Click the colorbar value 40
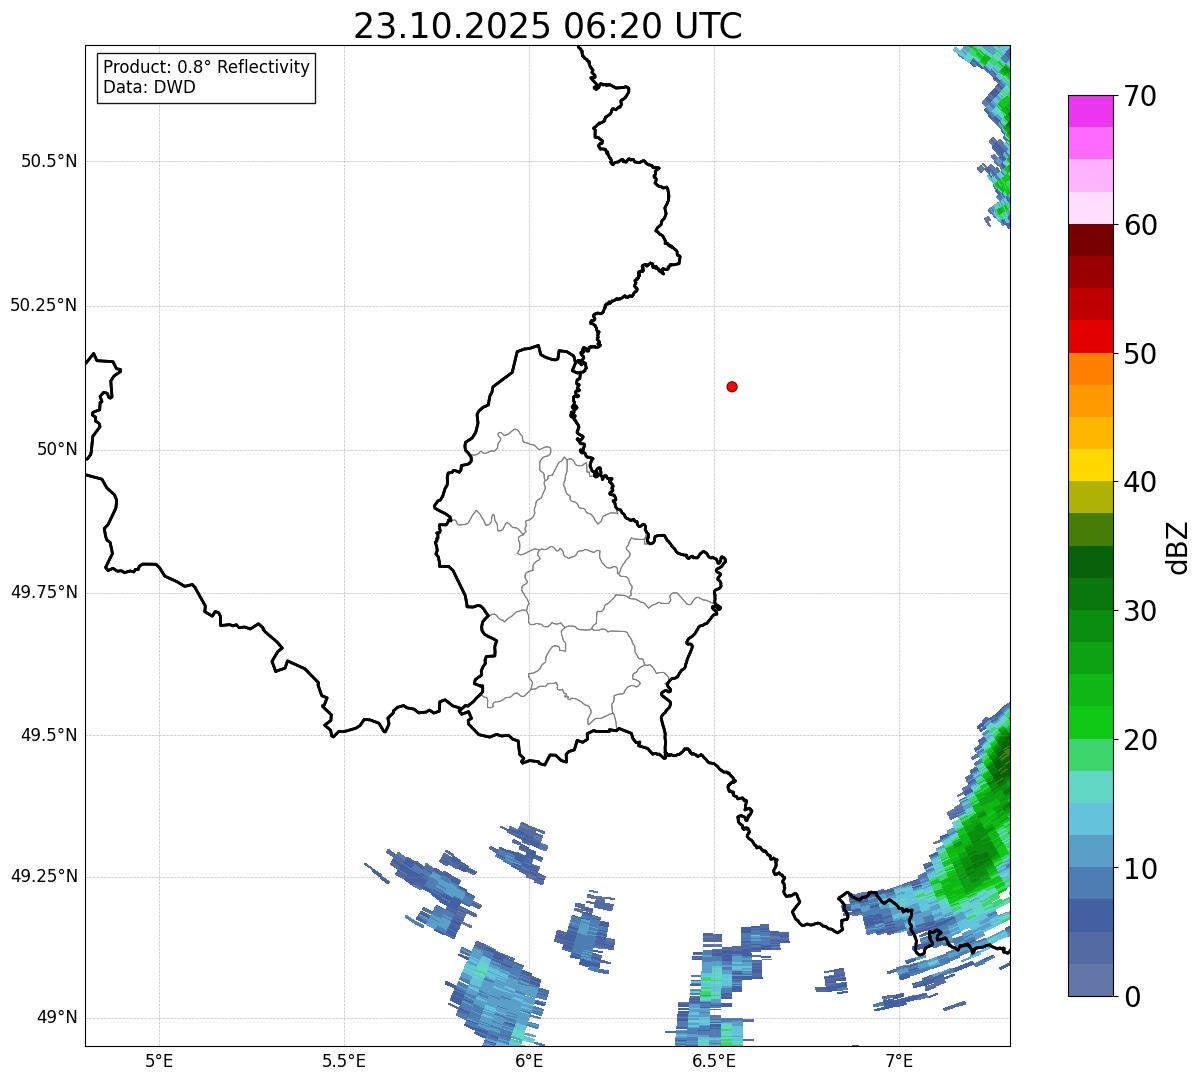Image resolution: width=1202 pixels, height=1081 pixels. click(1139, 482)
